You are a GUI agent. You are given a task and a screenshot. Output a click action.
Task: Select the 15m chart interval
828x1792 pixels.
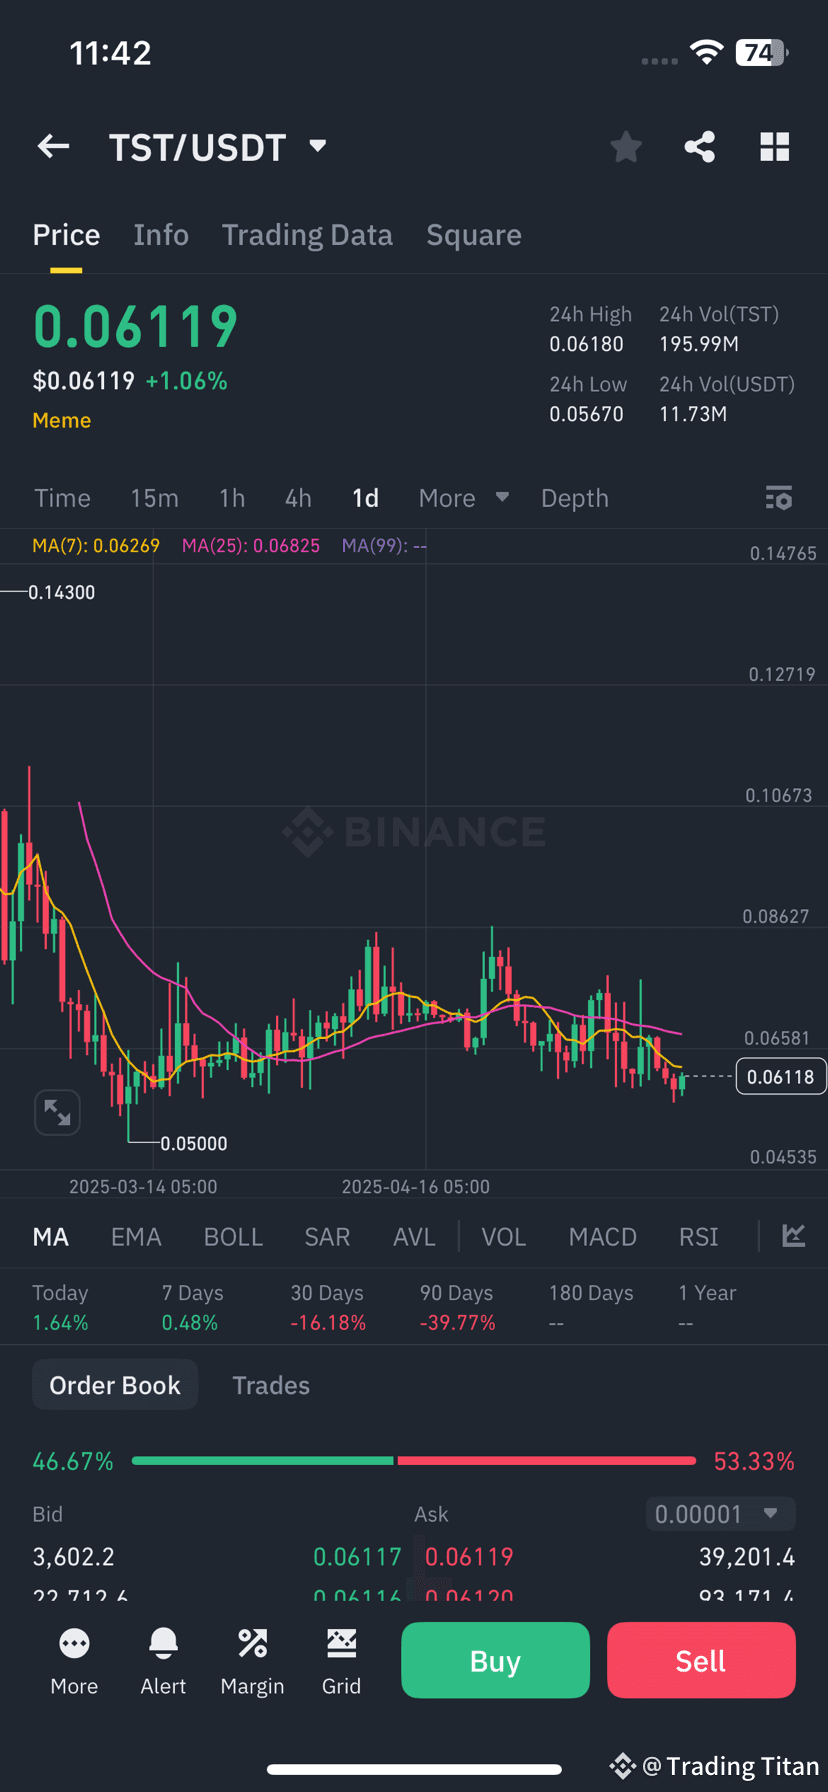(x=154, y=498)
